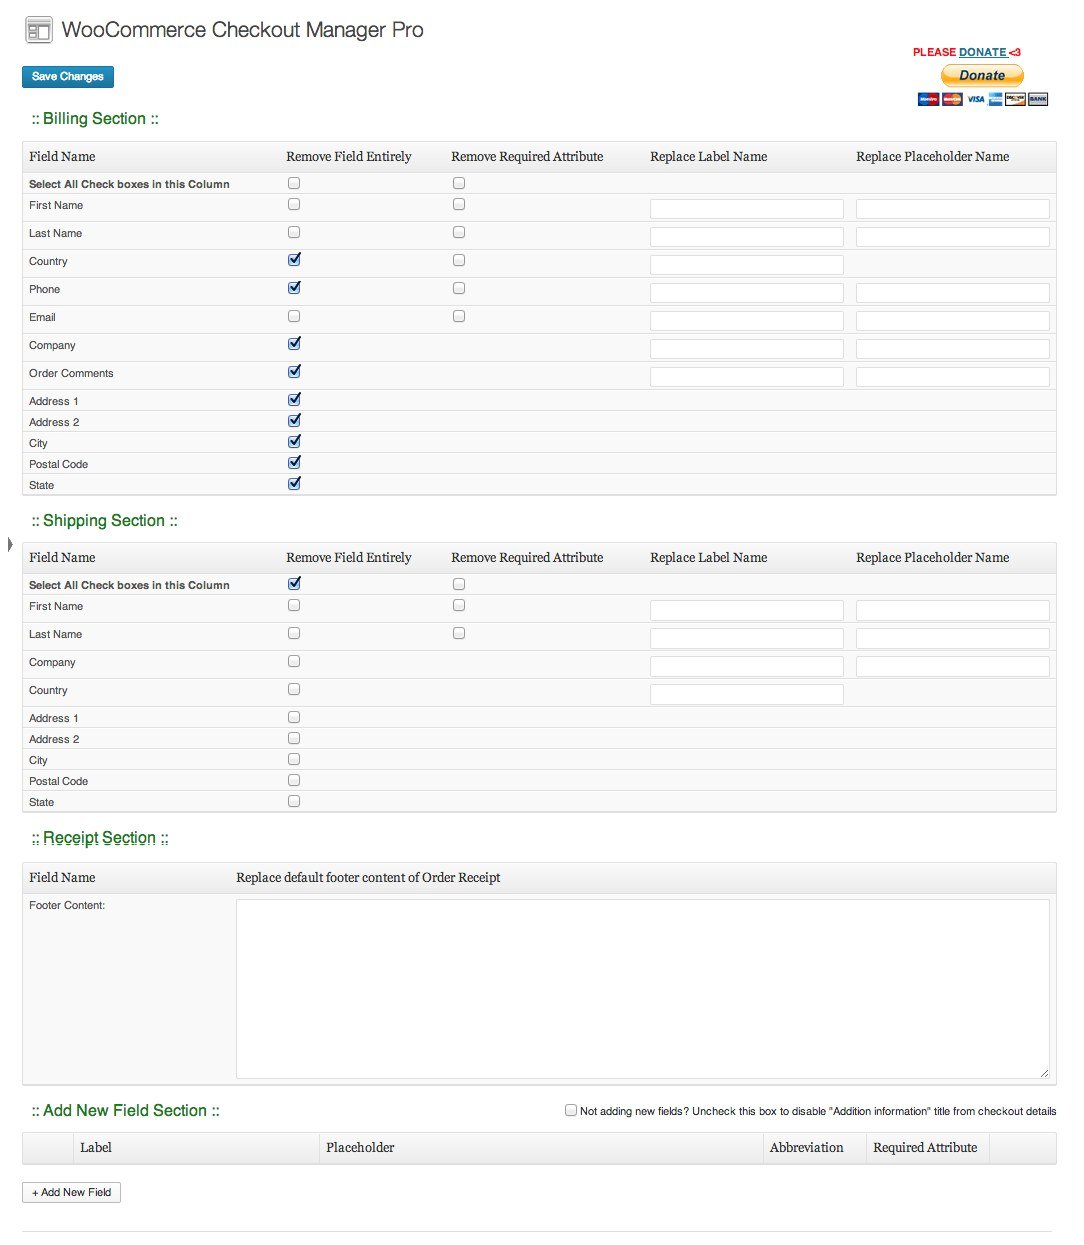
Task: Check Remove Field for Shipping First Name
Action: point(294,605)
